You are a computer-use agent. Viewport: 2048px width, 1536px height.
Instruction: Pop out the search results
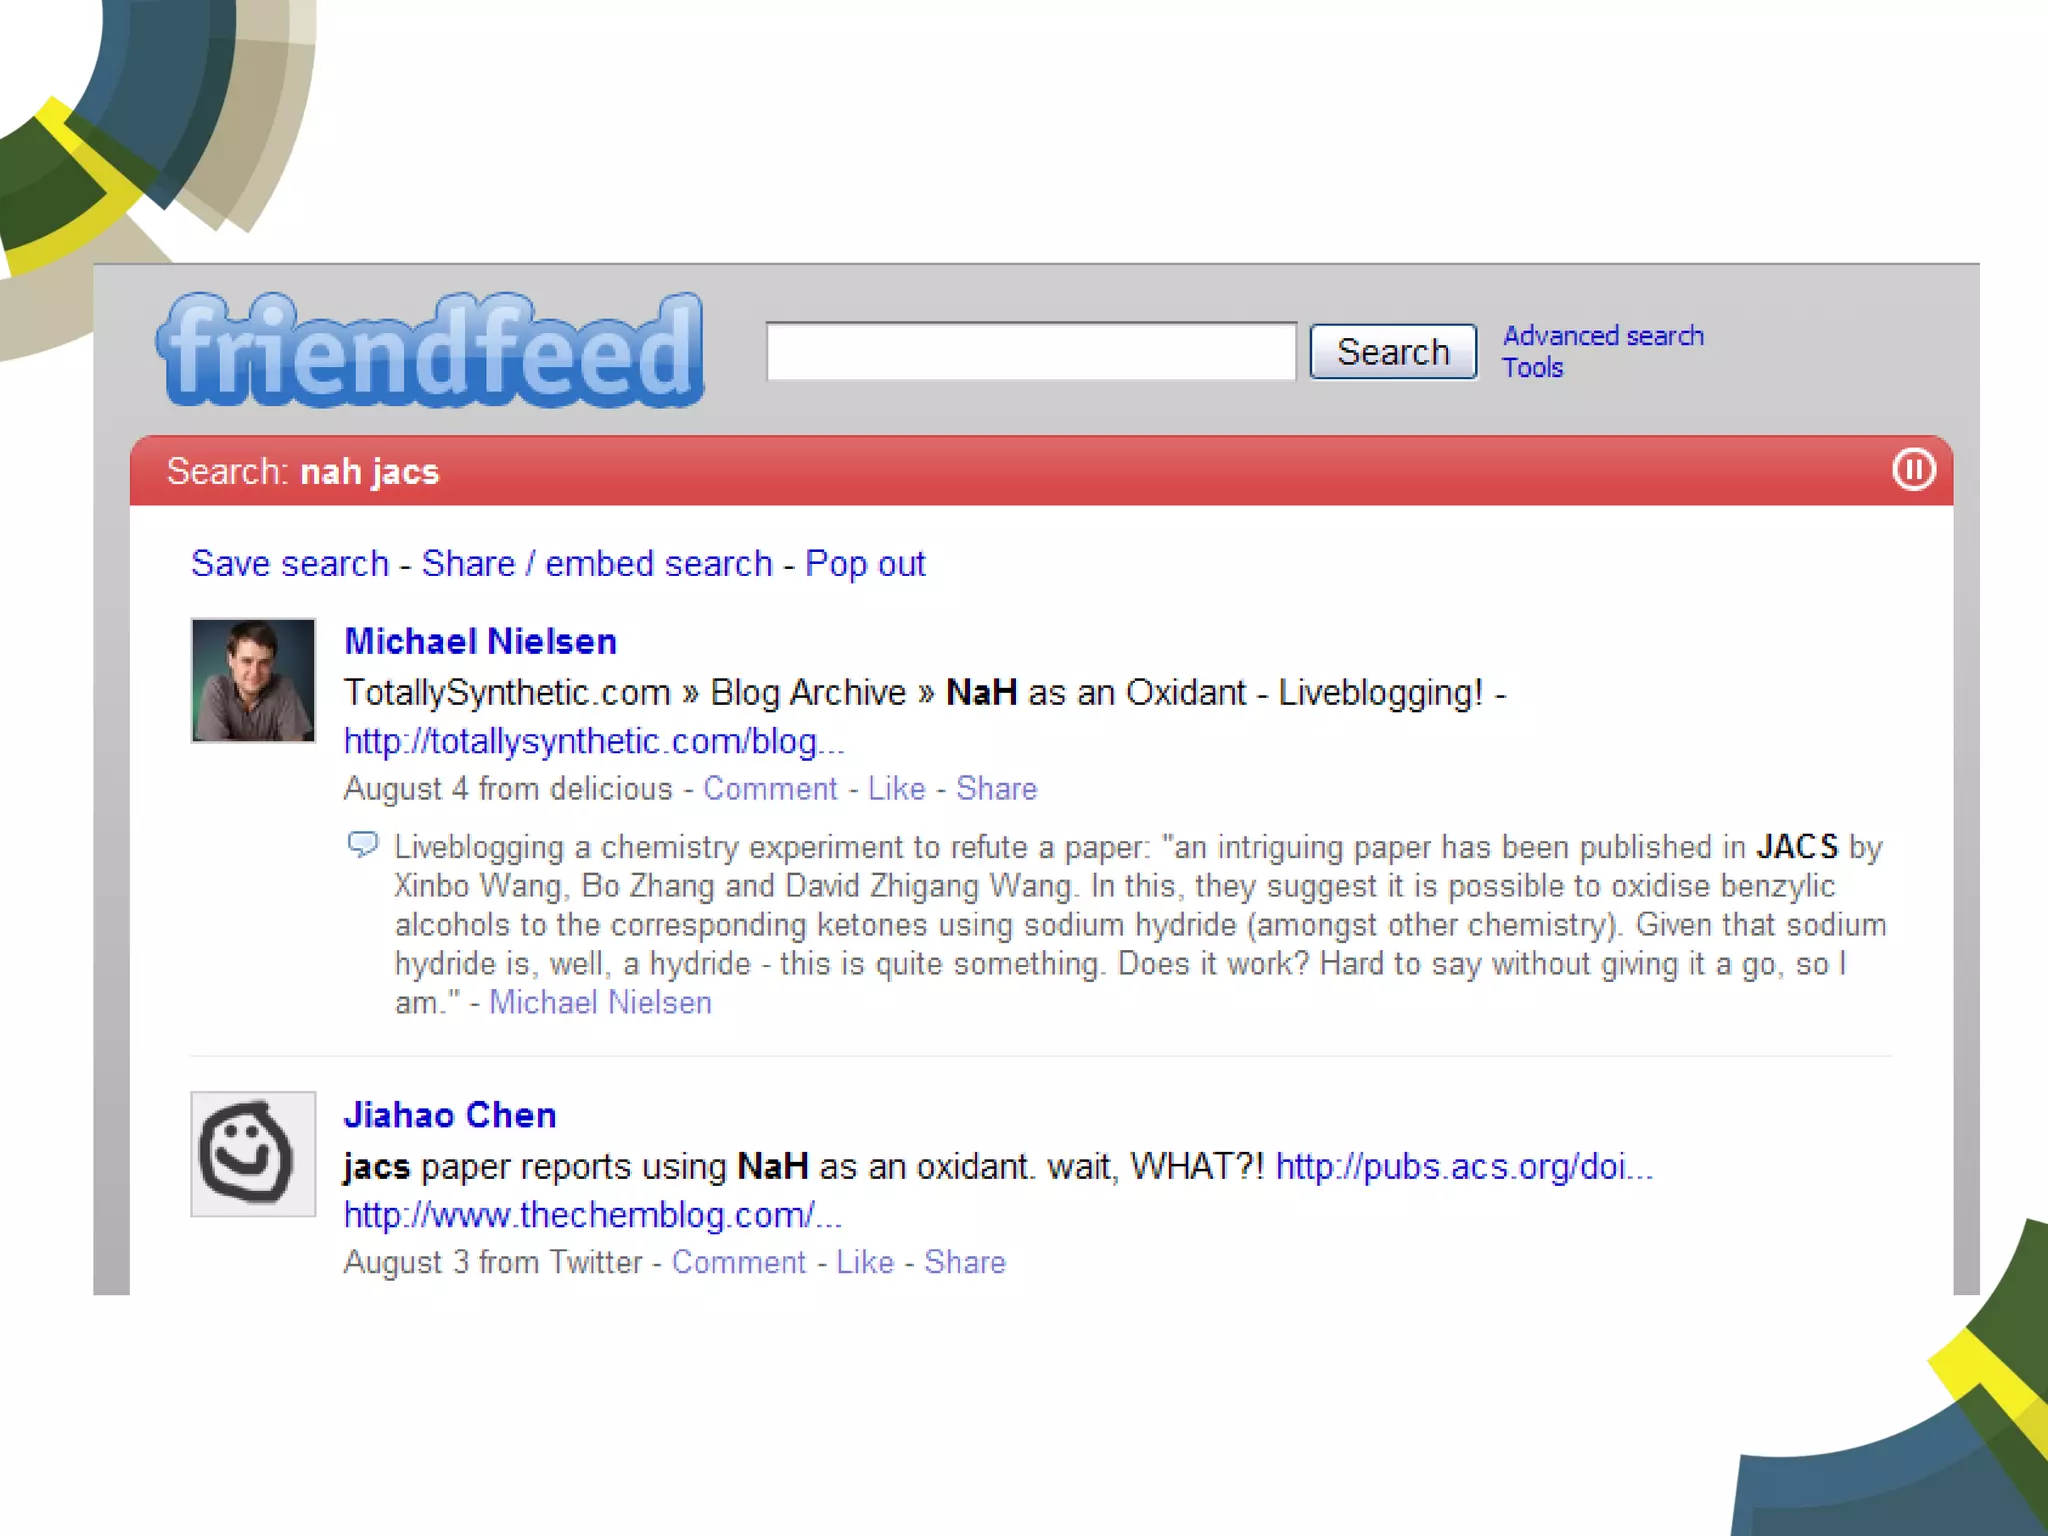[x=865, y=564]
